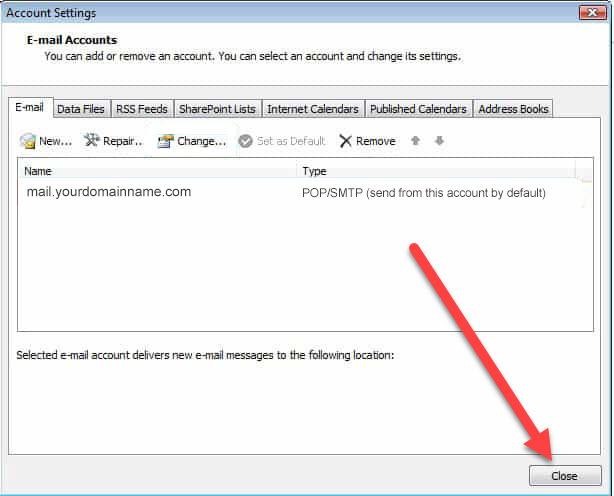Screen dimensions: 614x496
Task: Switch to SharePoint Lists tab
Action: [217, 109]
